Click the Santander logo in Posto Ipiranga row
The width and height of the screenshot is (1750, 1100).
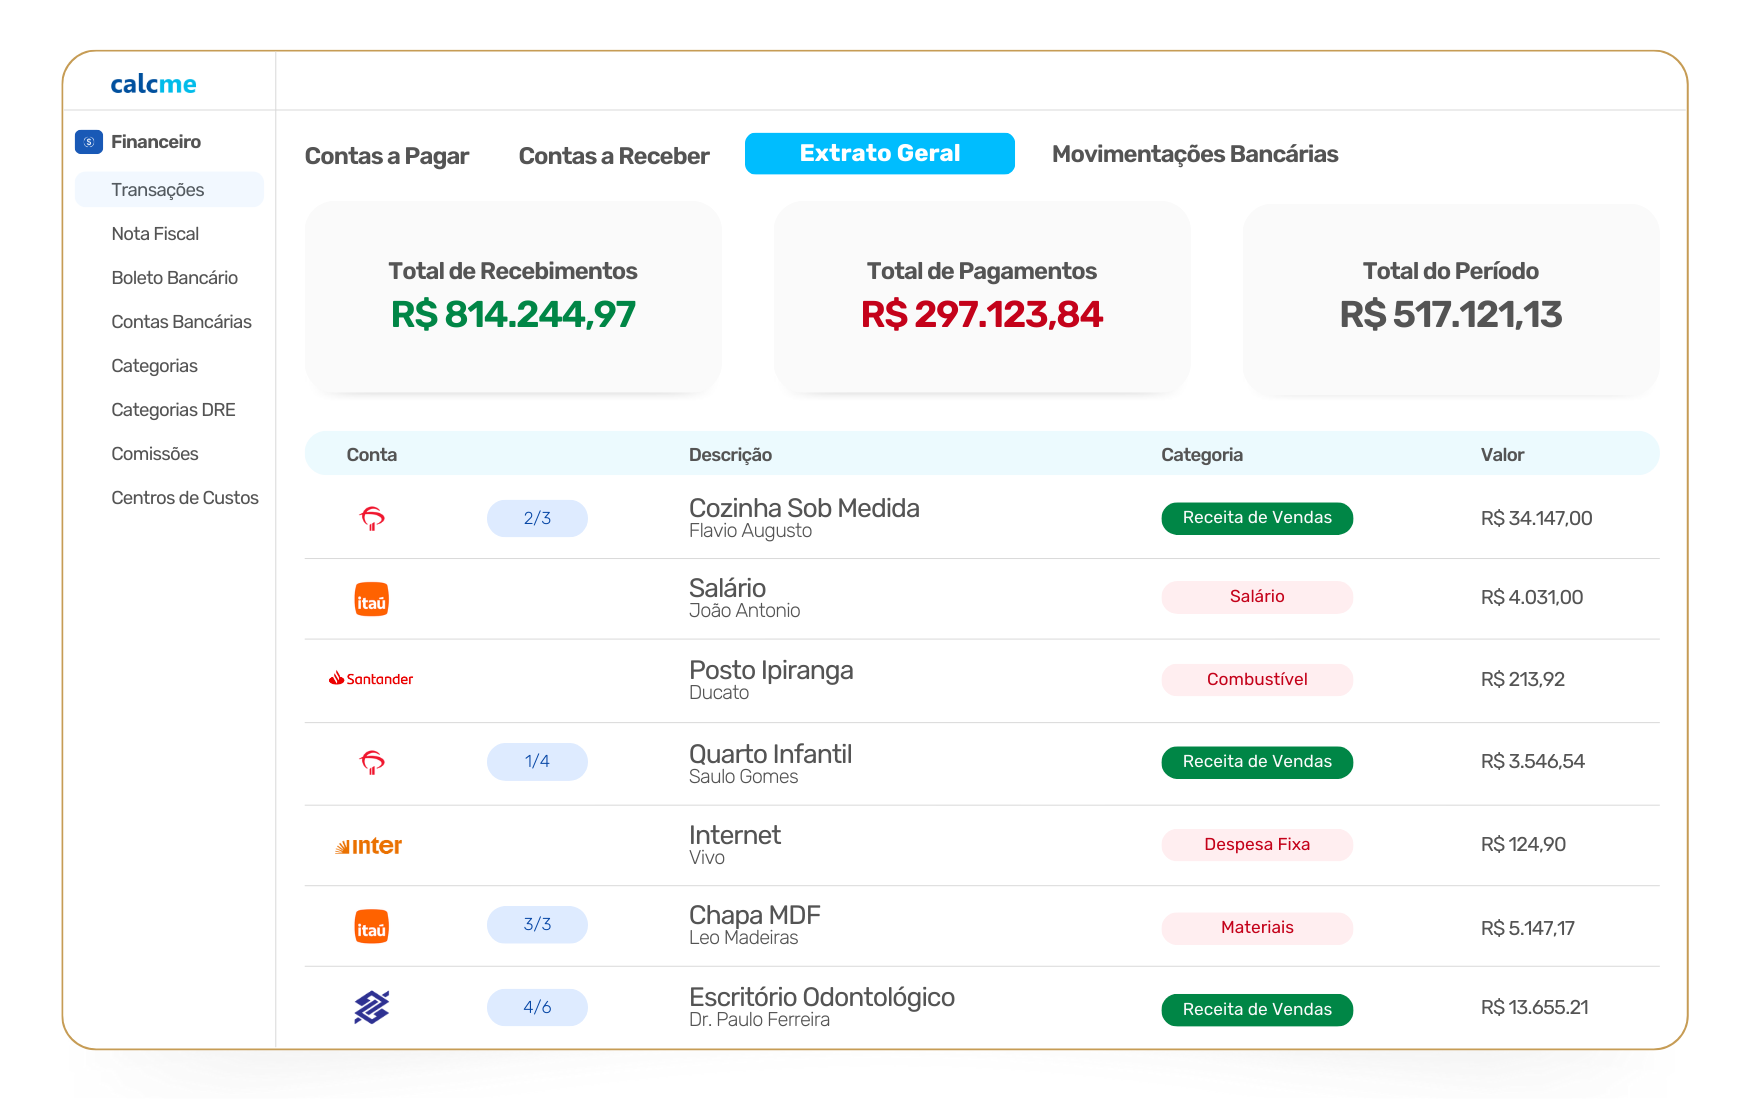pos(371,679)
